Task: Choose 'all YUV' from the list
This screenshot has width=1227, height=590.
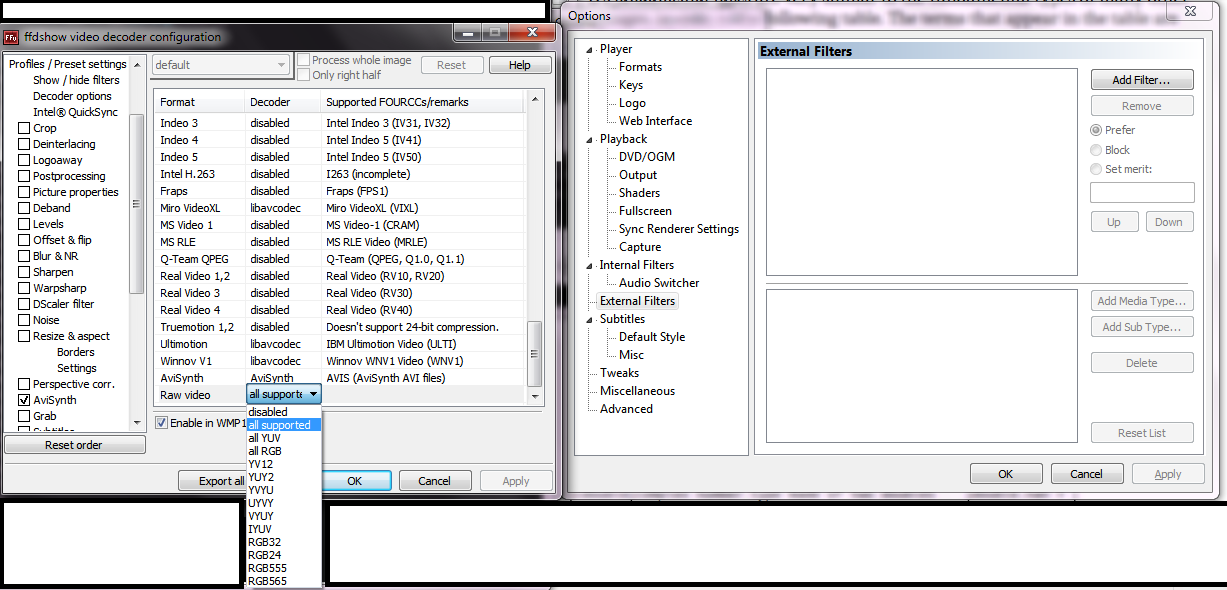Action: tap(284, 438)
